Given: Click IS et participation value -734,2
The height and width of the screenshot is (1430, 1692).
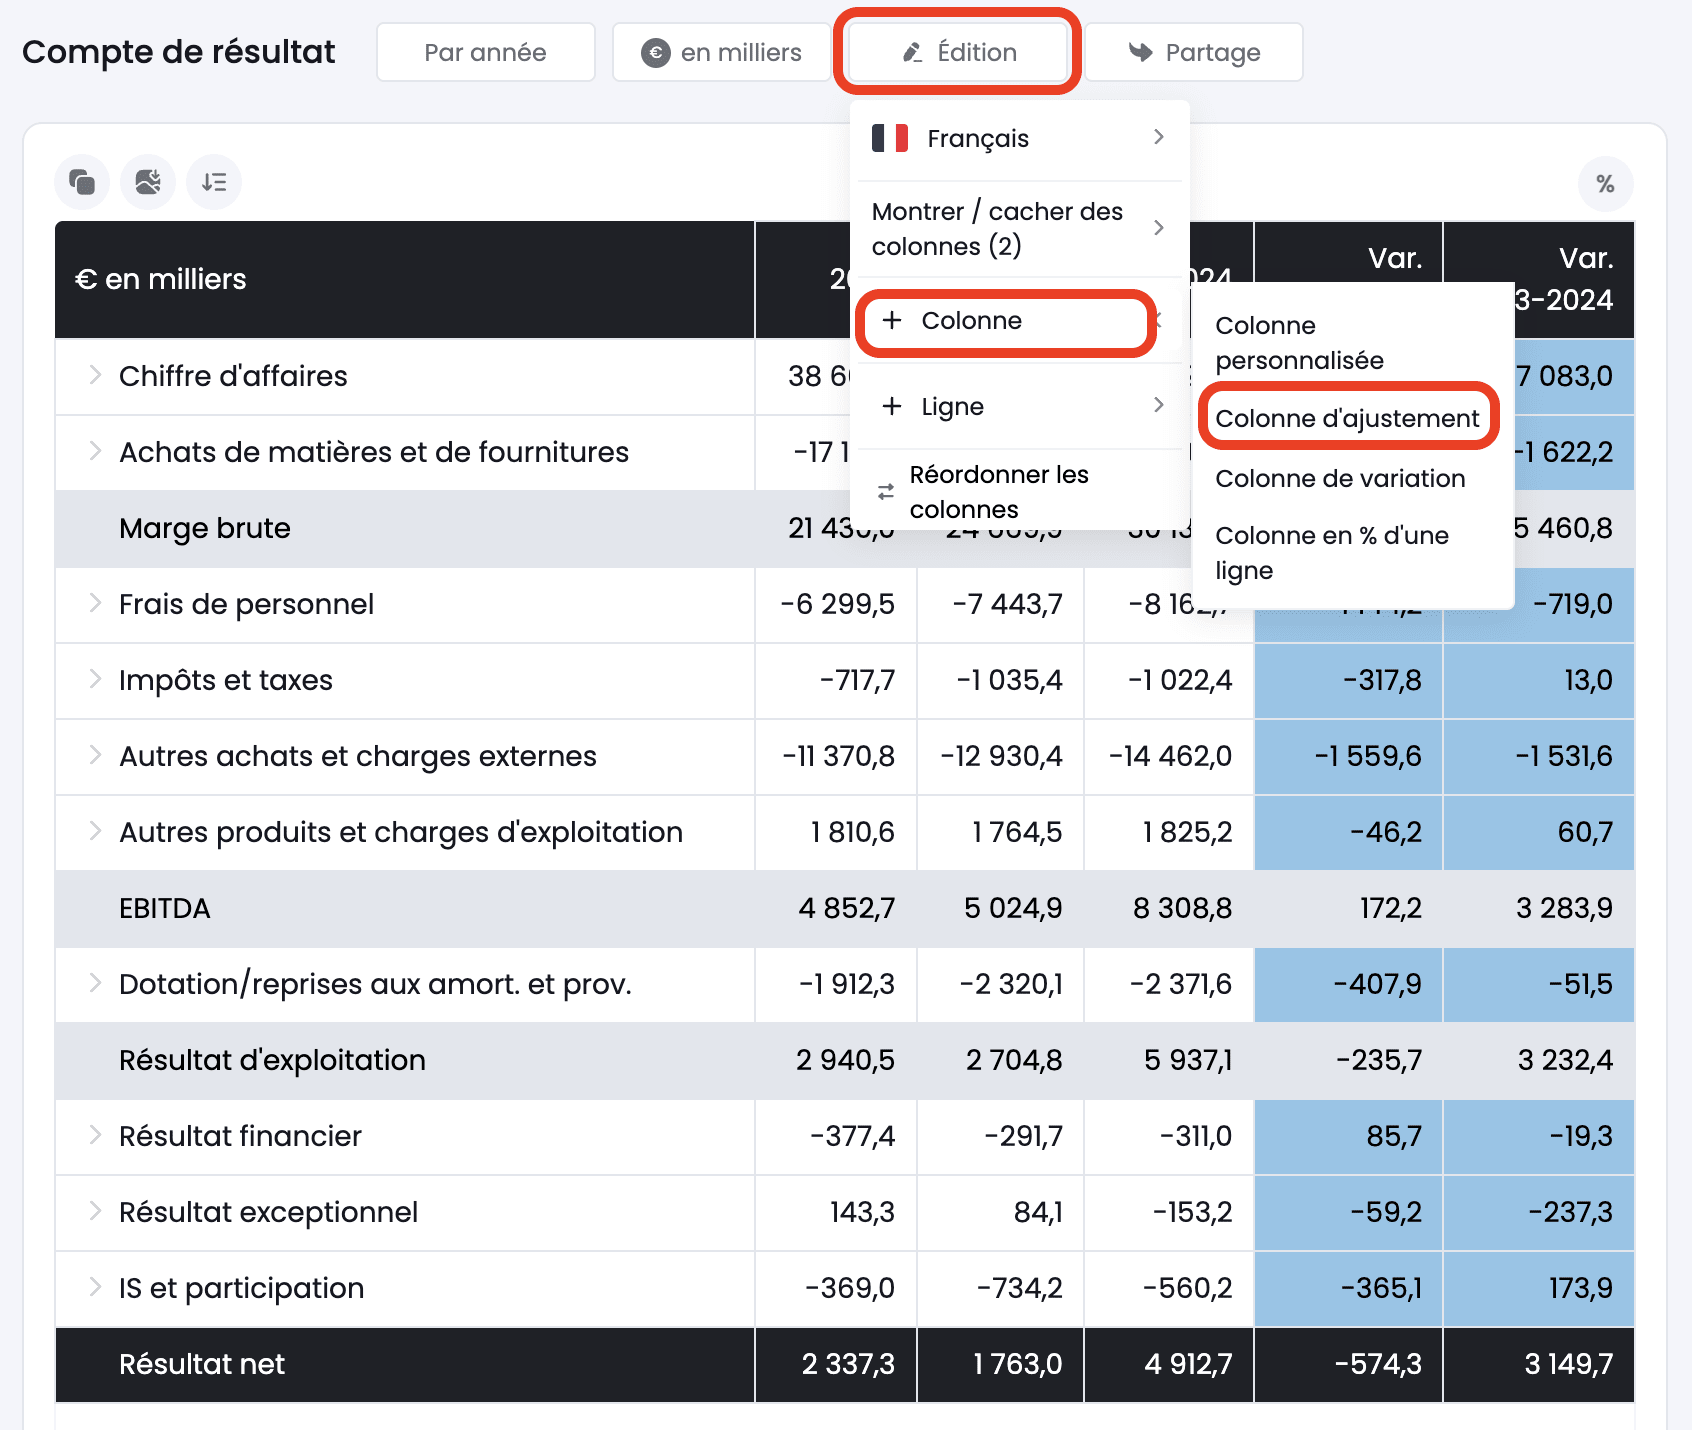Looking at the screenshot, I should tap(1020, 1288).
